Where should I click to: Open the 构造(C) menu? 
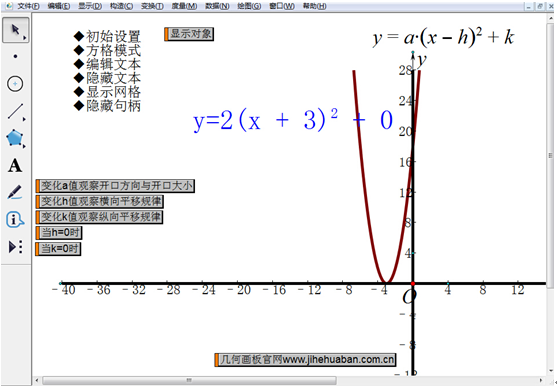tap(121, 6)
